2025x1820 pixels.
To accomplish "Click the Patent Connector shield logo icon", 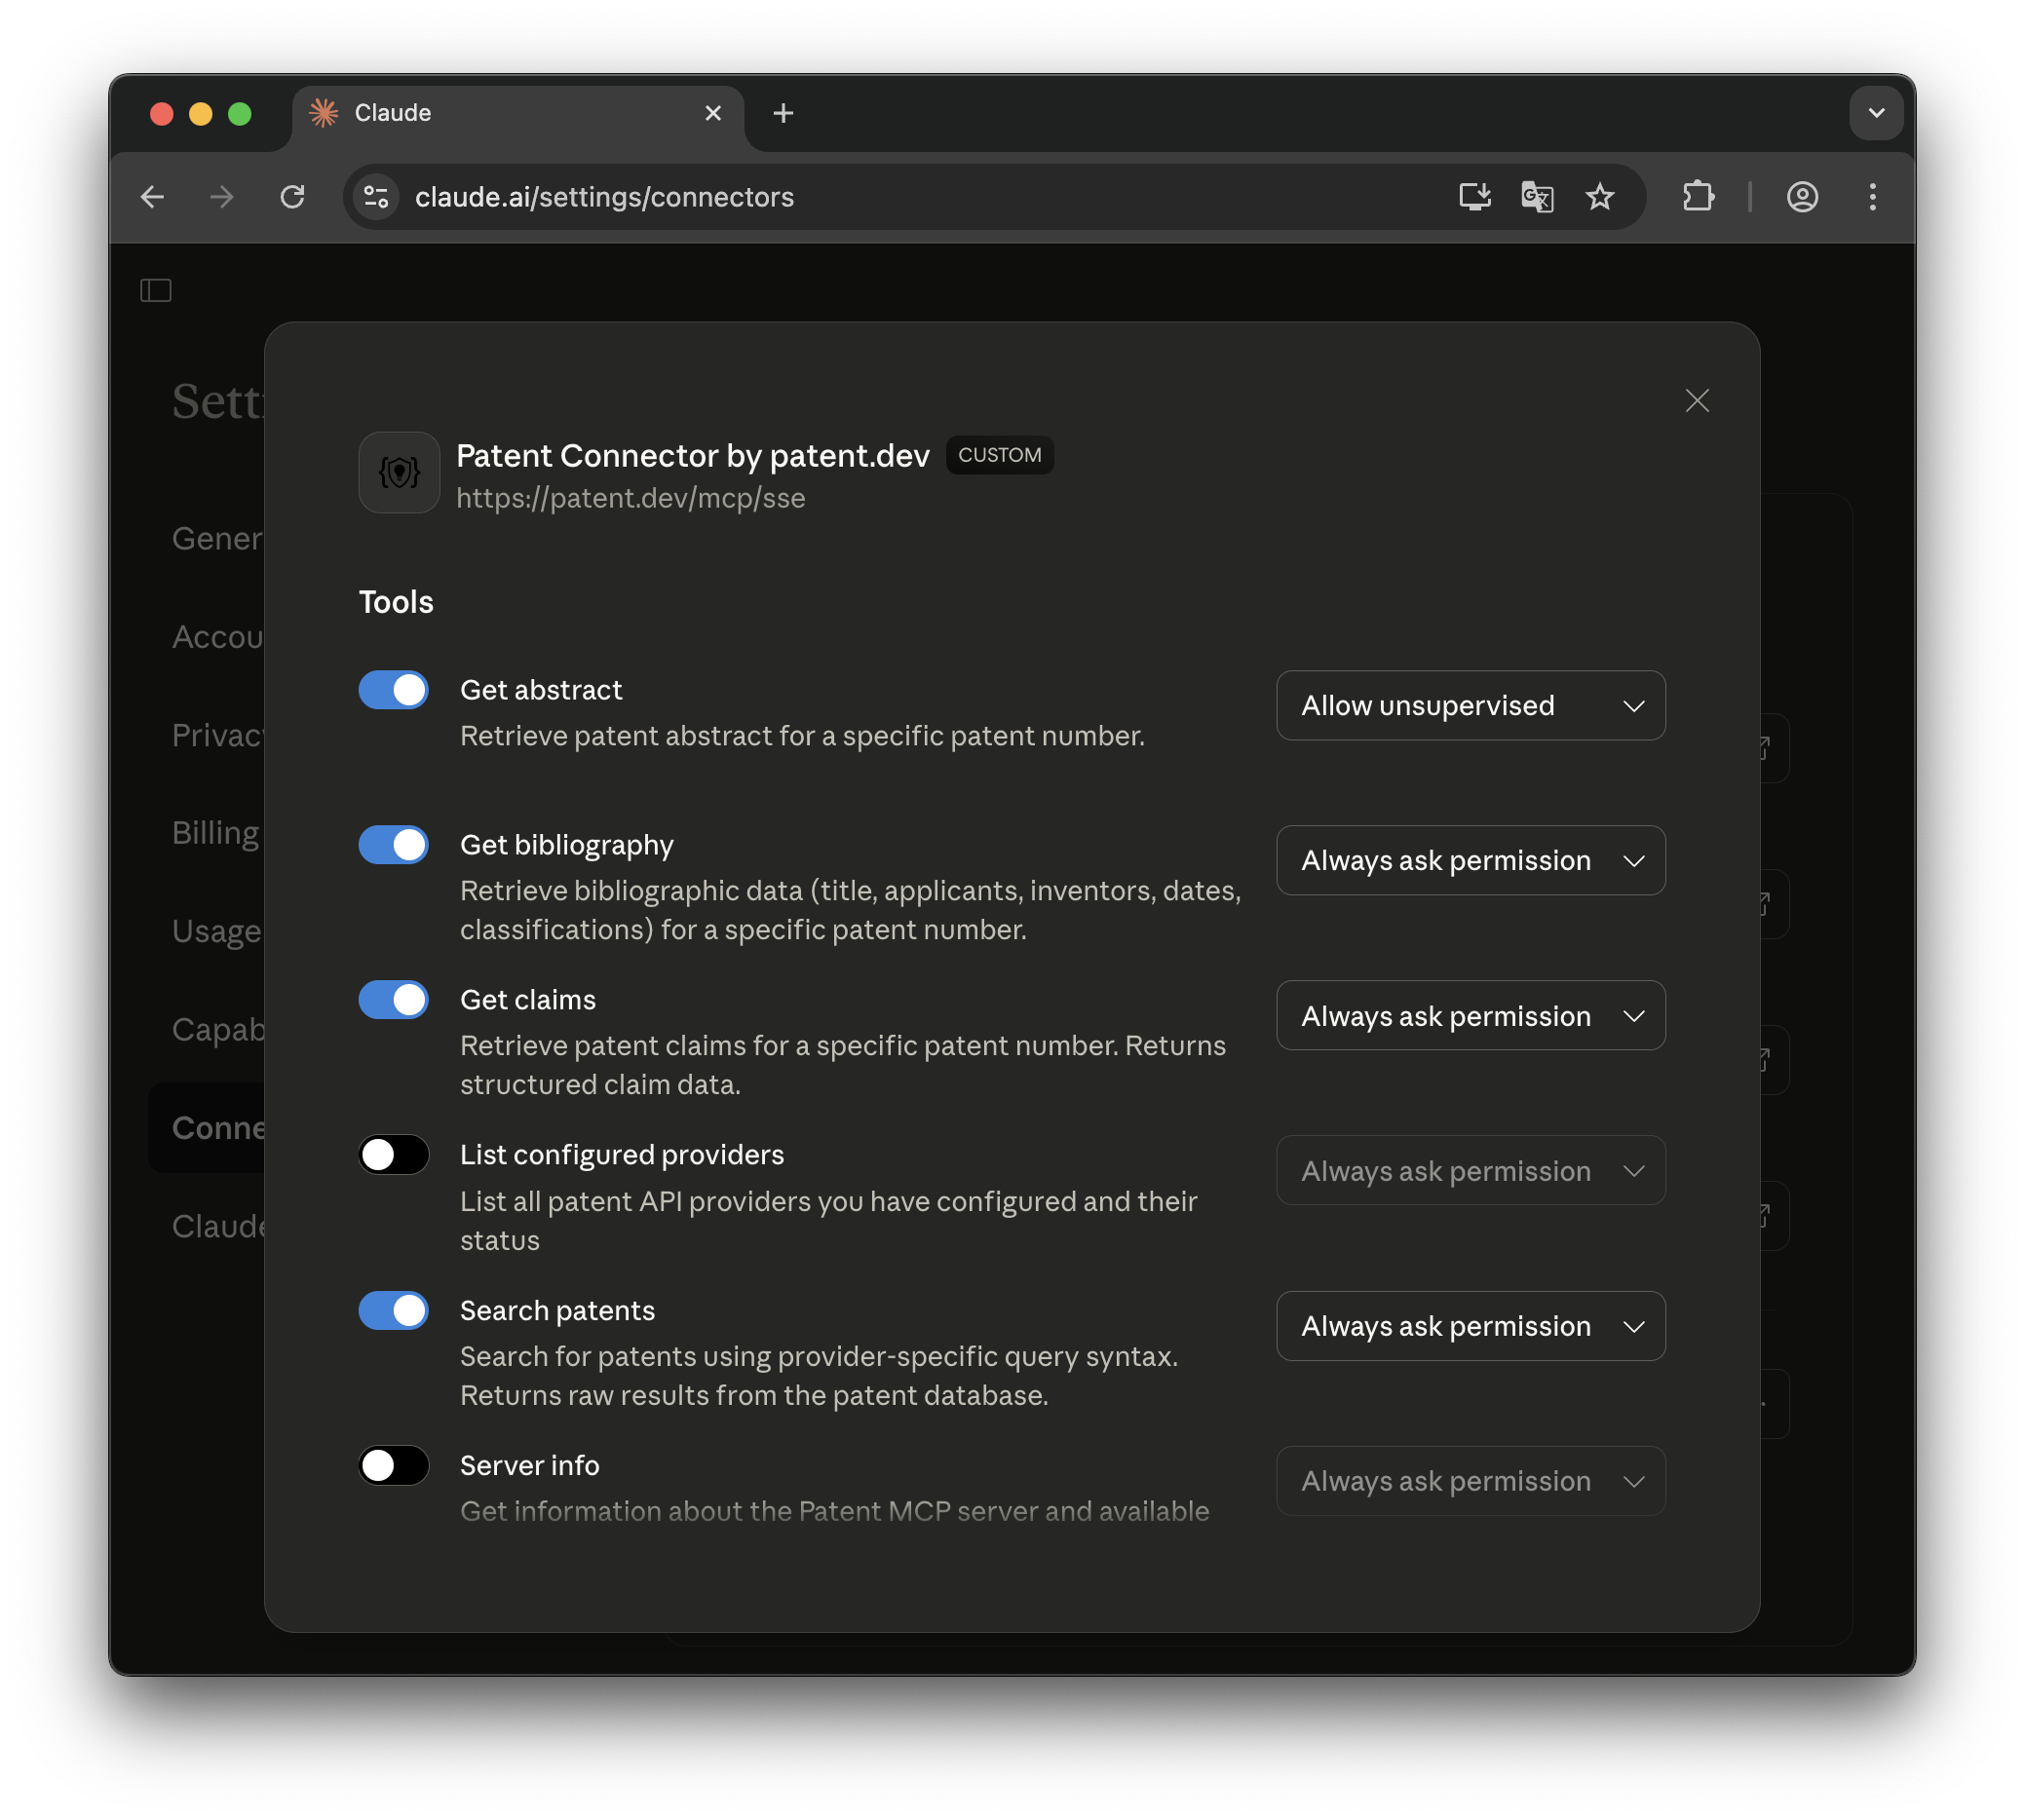I will [399, 472].
